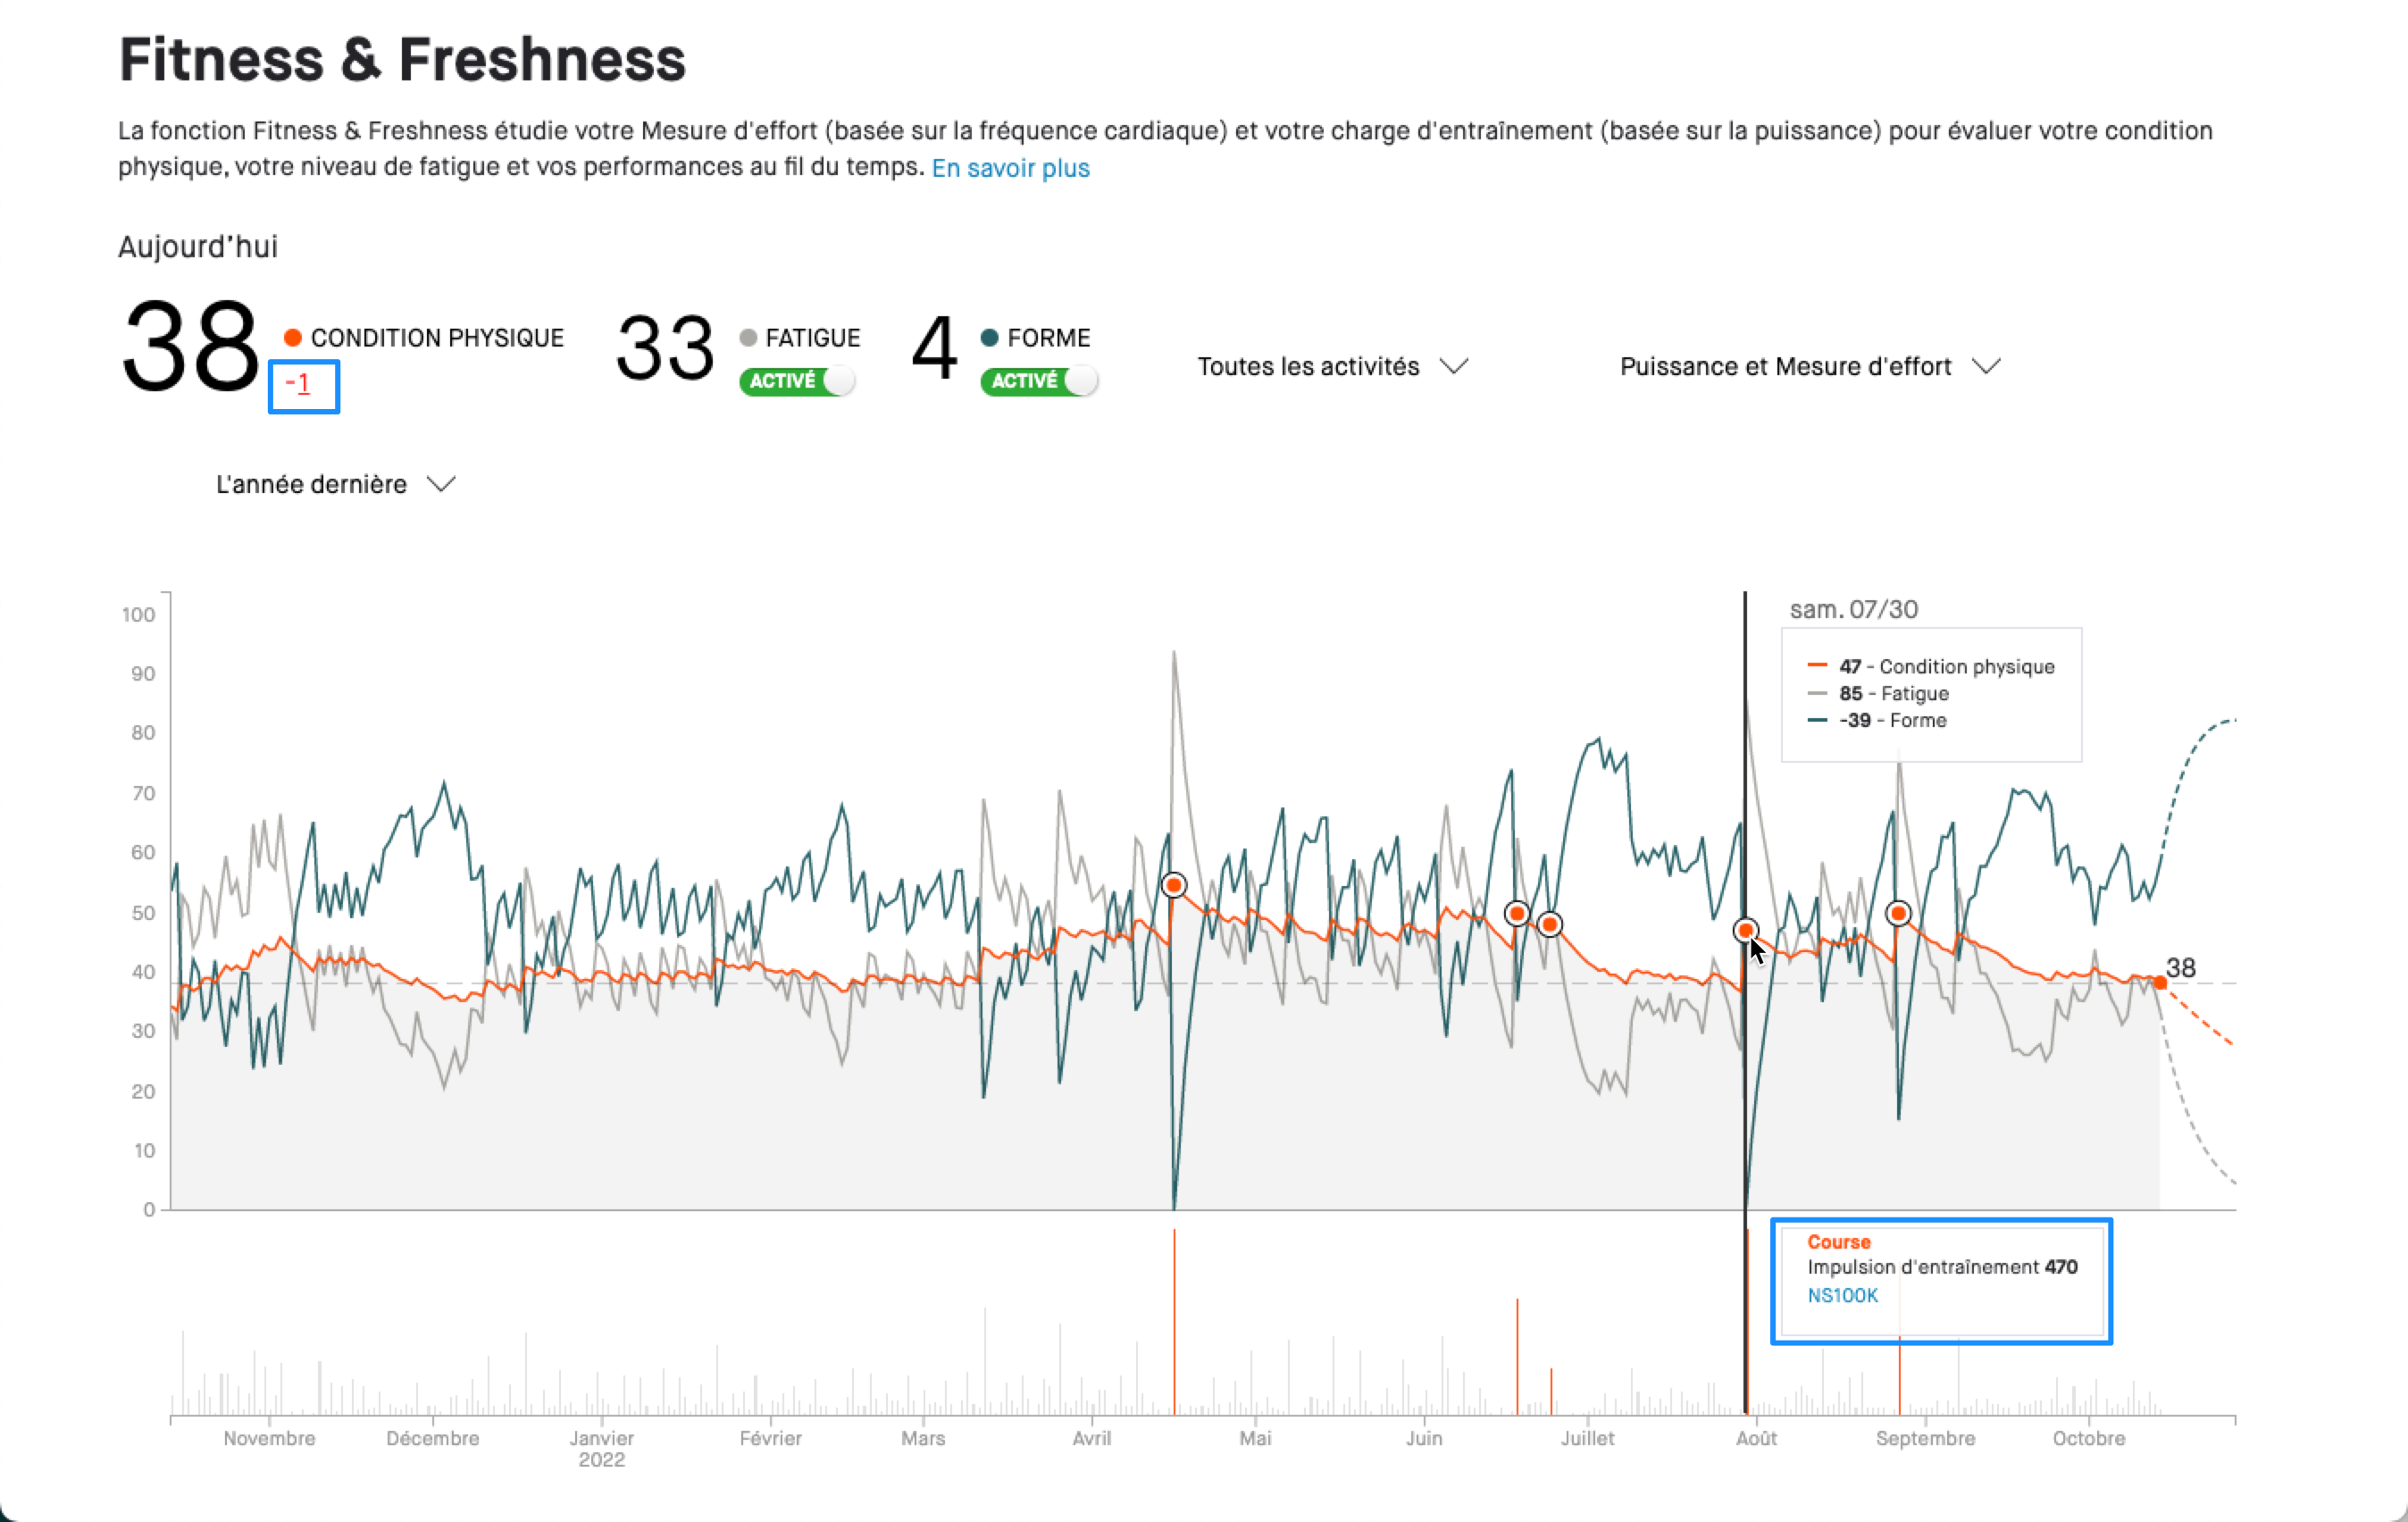Open the NS100K activity link

click(1842, 1296)
